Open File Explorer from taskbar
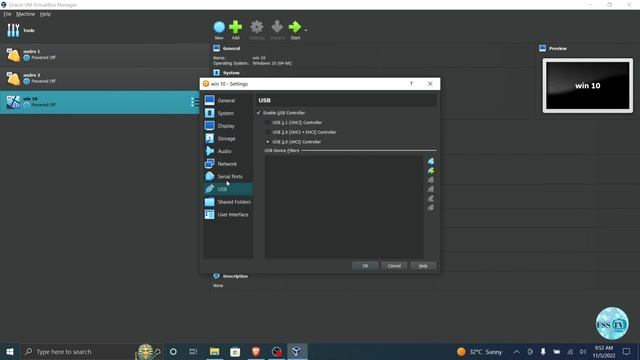Screen dimensions: 640x360 [214, 351]
